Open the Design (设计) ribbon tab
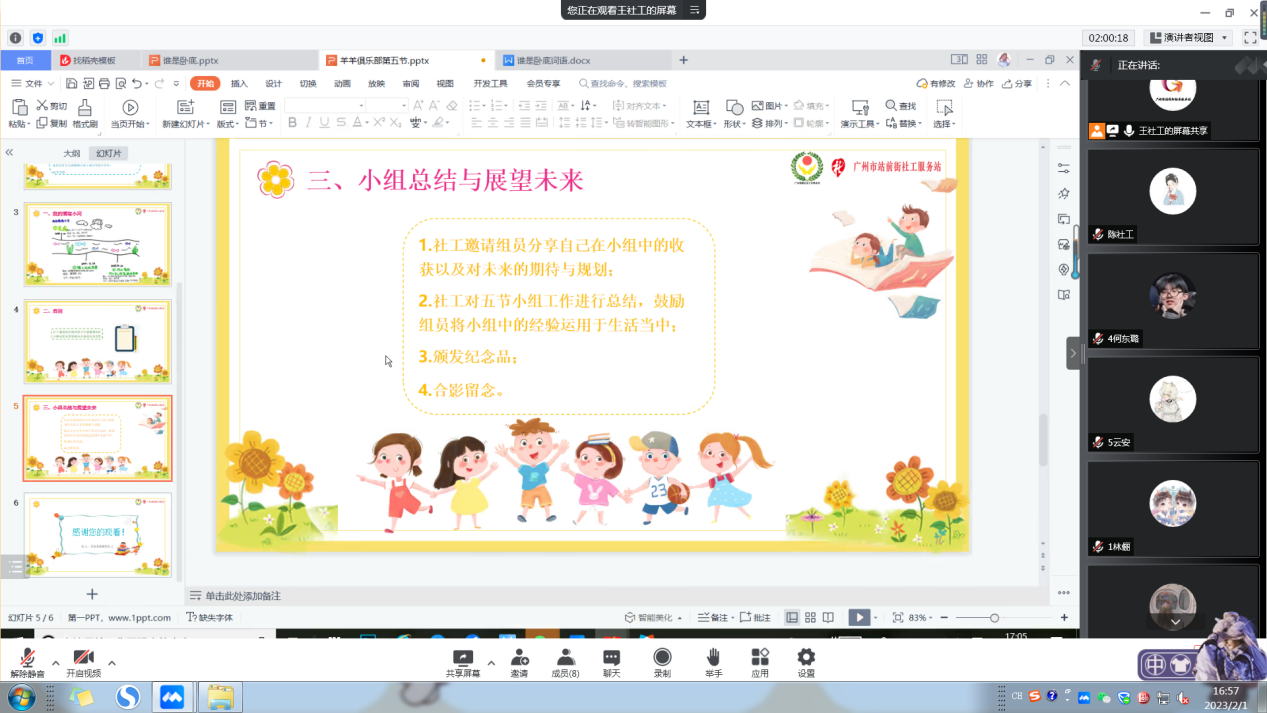Image resolution: width=1267 pixels, height=713 pixels. click(273, 84)
